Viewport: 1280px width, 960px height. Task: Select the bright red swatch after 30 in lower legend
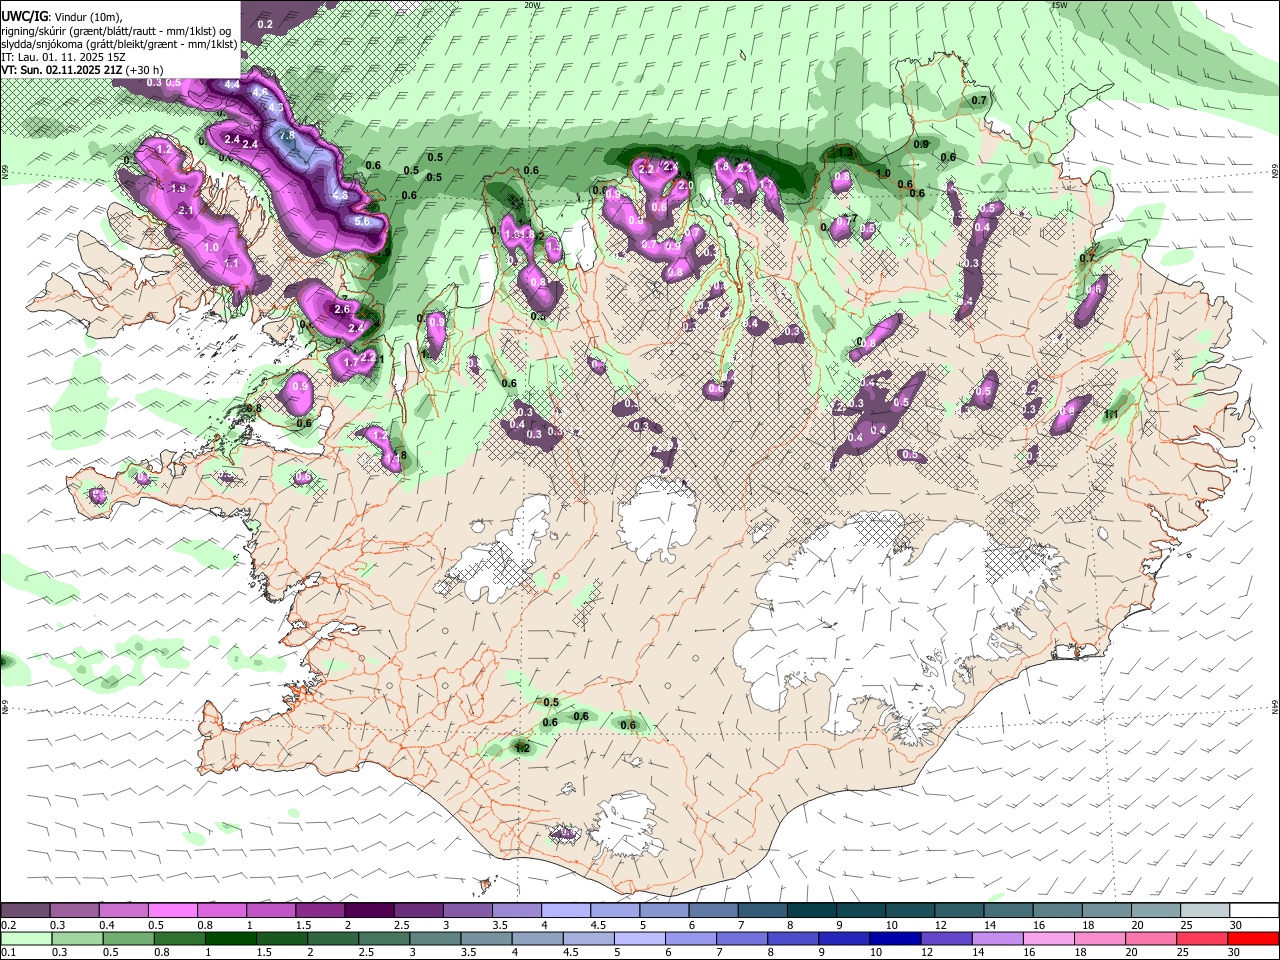point(1252,938)
